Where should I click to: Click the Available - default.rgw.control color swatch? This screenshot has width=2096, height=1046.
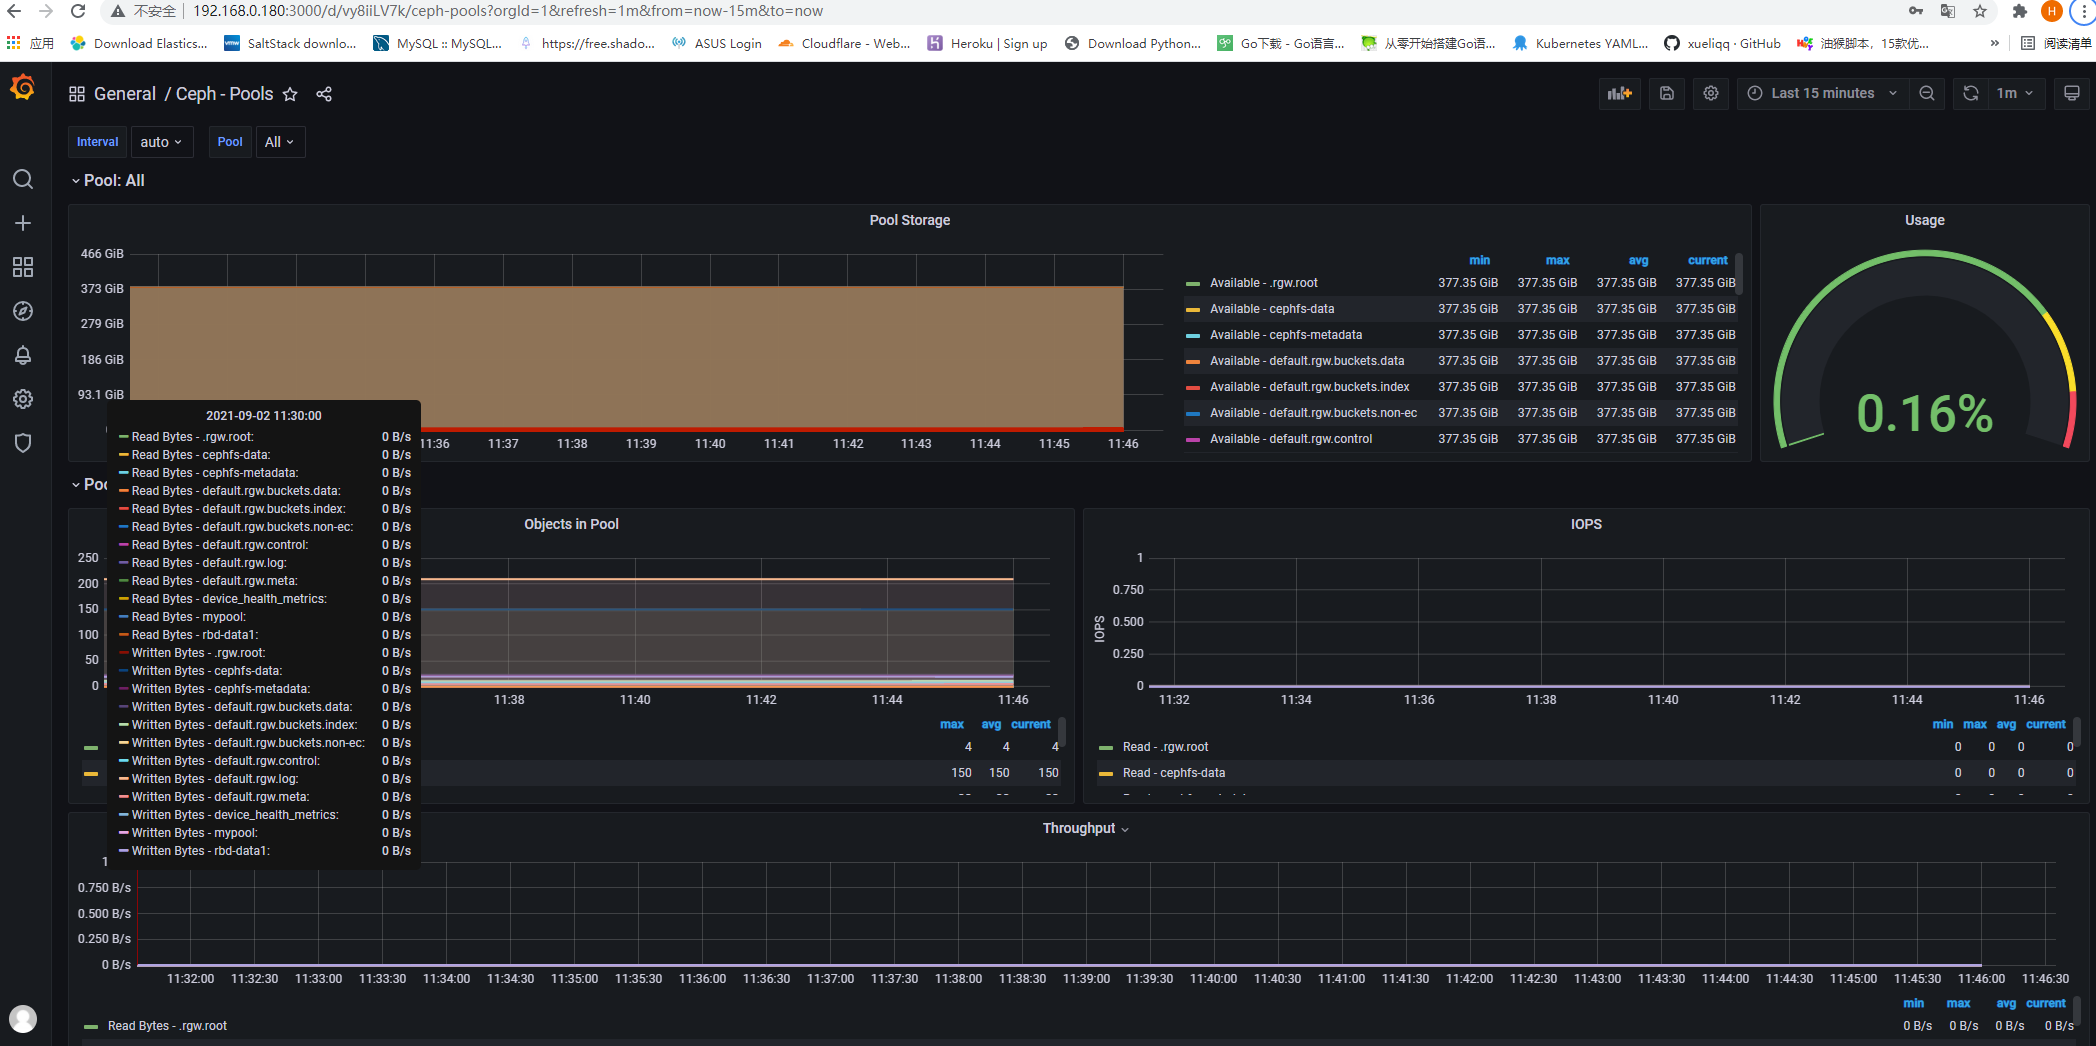coord(1192,439)
